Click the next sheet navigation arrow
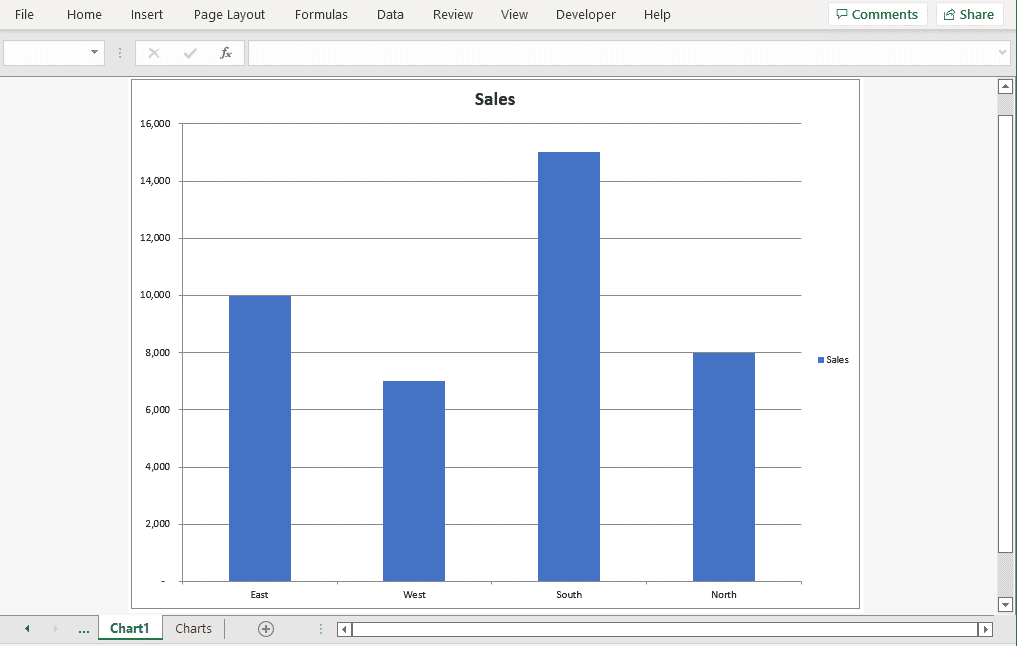The height and width of the screenshot is (646, 1017). [x=55, y=628]
